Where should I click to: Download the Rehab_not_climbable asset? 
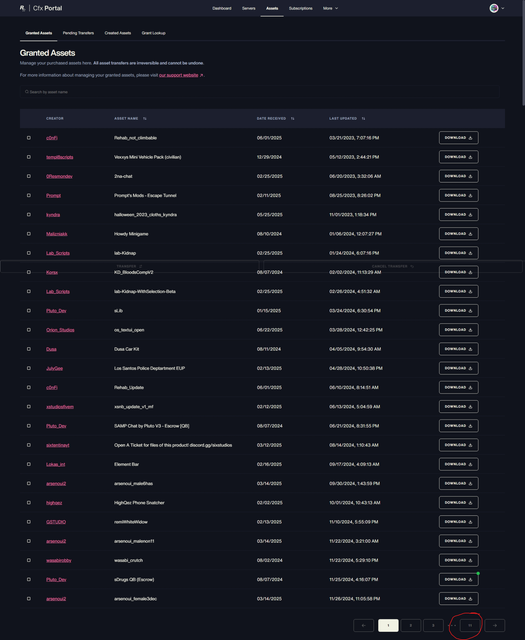(458, 138)
